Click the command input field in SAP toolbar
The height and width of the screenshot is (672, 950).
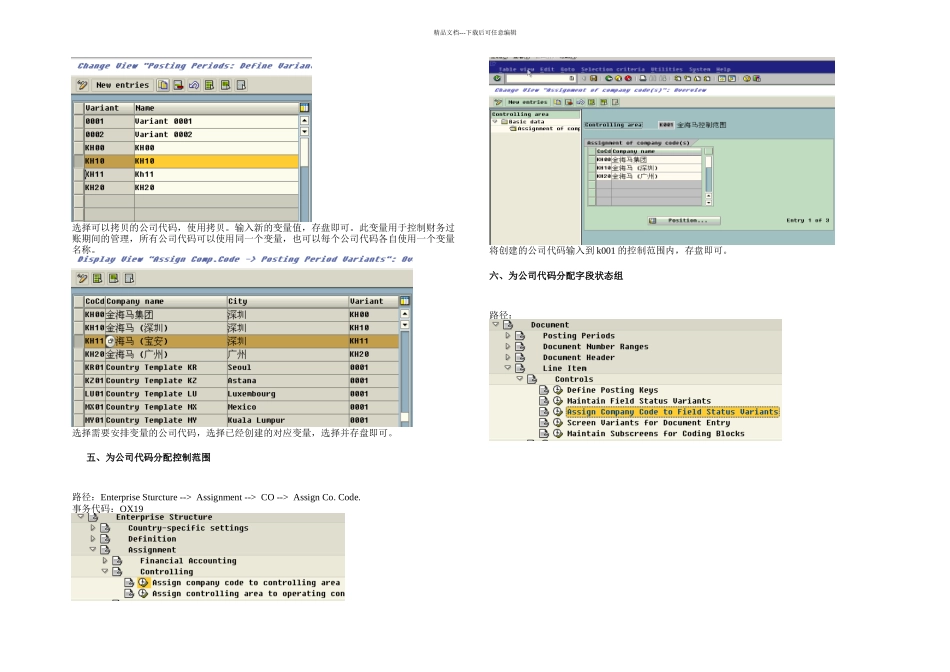pyautogui.click(x=541, y=78)
